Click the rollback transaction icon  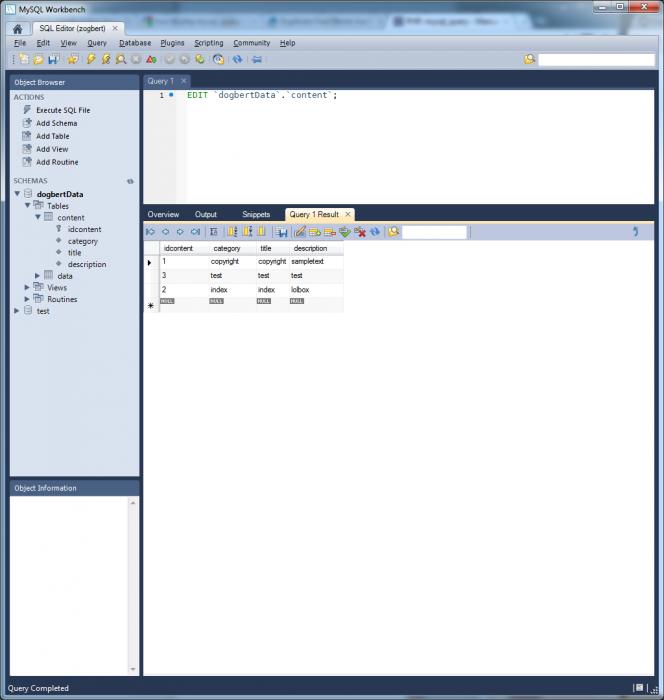[x=184, y=59]
